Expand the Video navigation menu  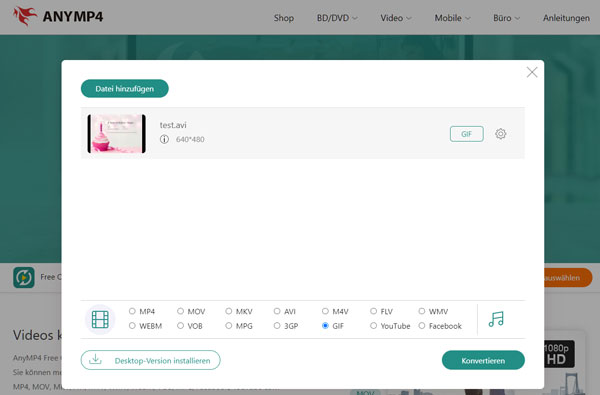396,18
